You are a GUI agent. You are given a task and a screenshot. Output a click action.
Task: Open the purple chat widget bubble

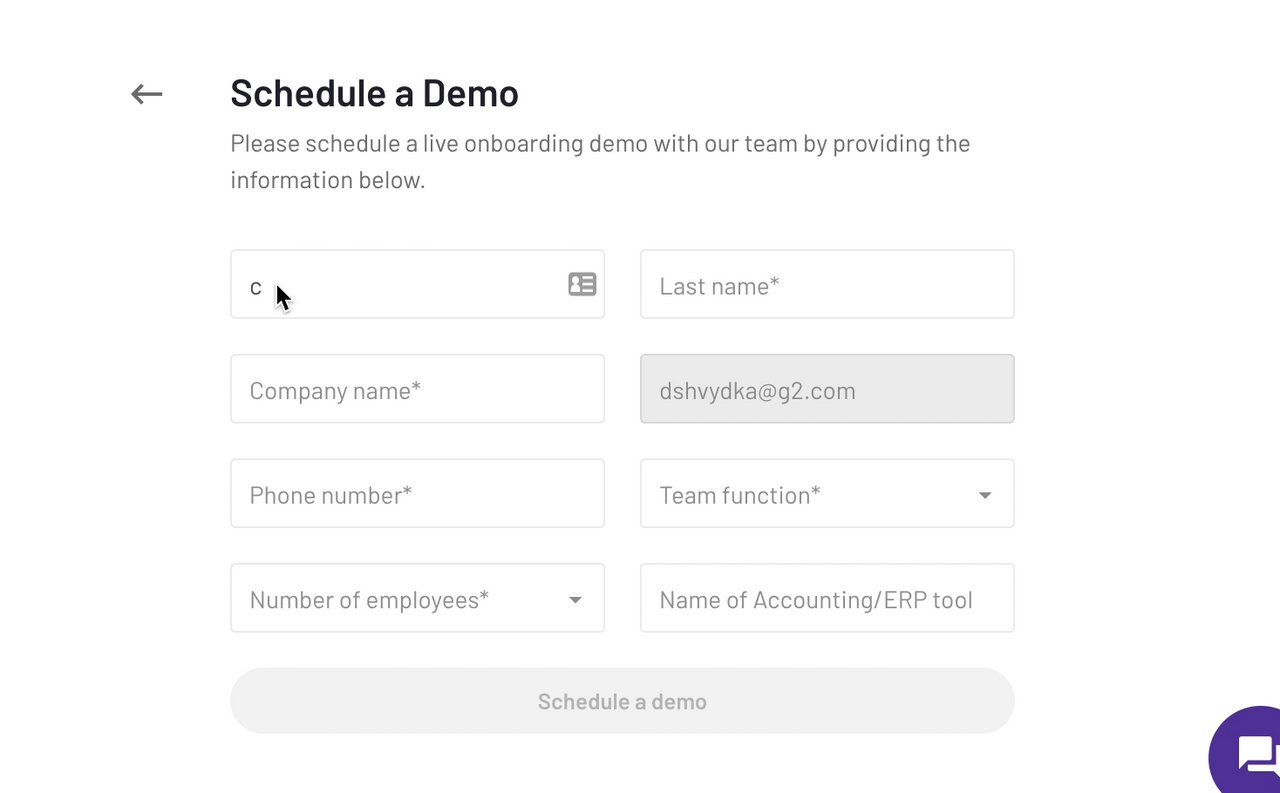[1252, 754]
